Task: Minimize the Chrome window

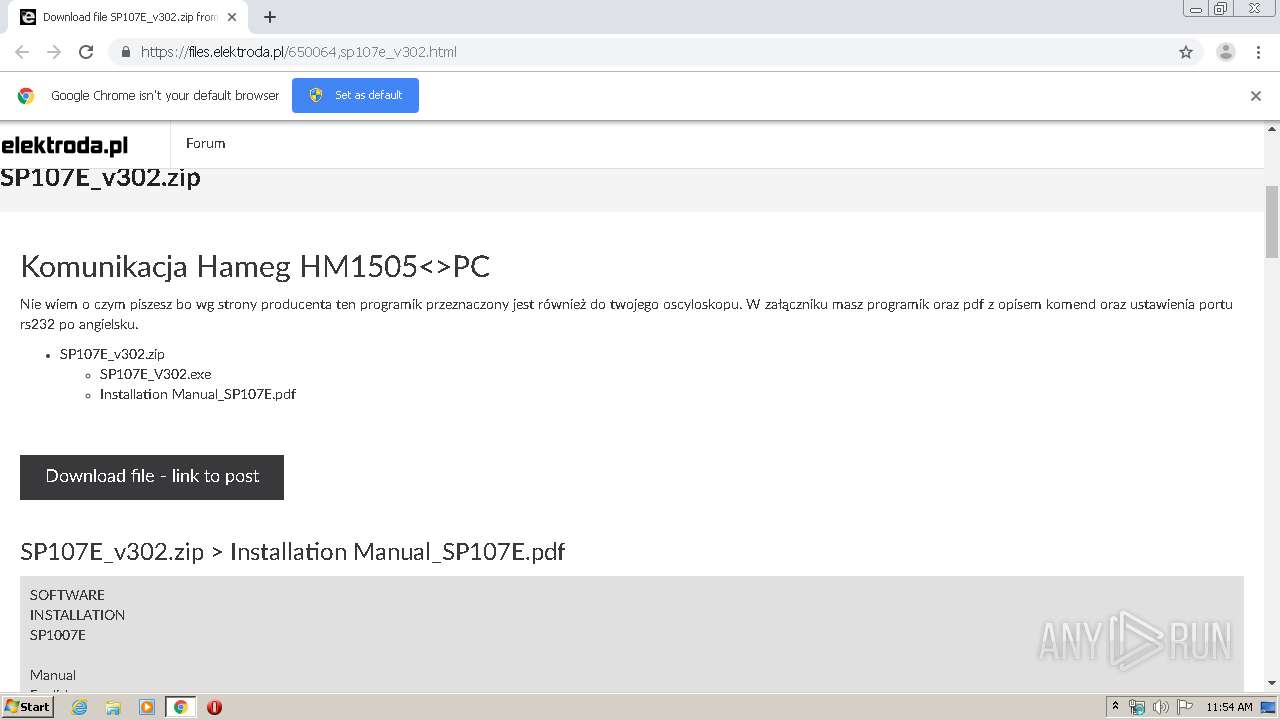Action: coord(1196,9)
